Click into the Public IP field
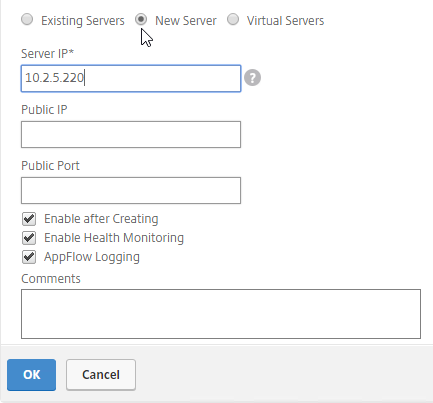Screen dimensions: 433x403 pos(131,134)
